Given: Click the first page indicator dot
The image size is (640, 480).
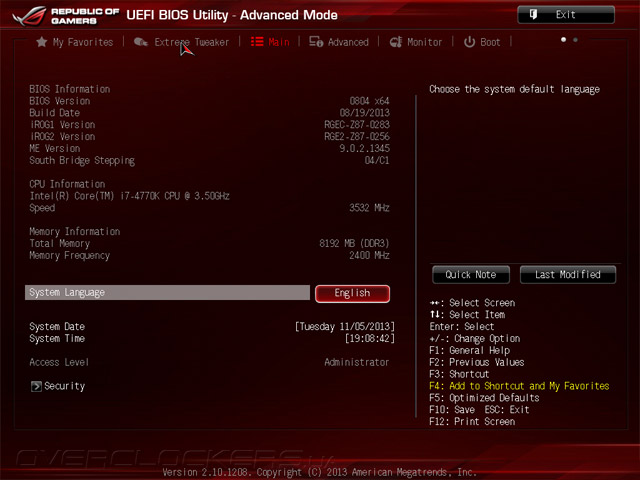Looking at the screenshot, I should (x=564, y=40).
